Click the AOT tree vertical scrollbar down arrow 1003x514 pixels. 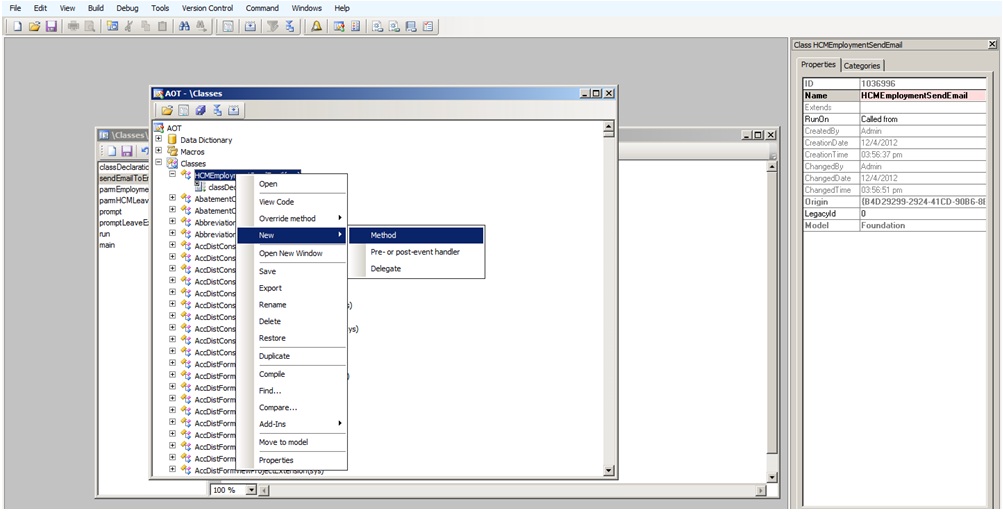click(609, 471)
